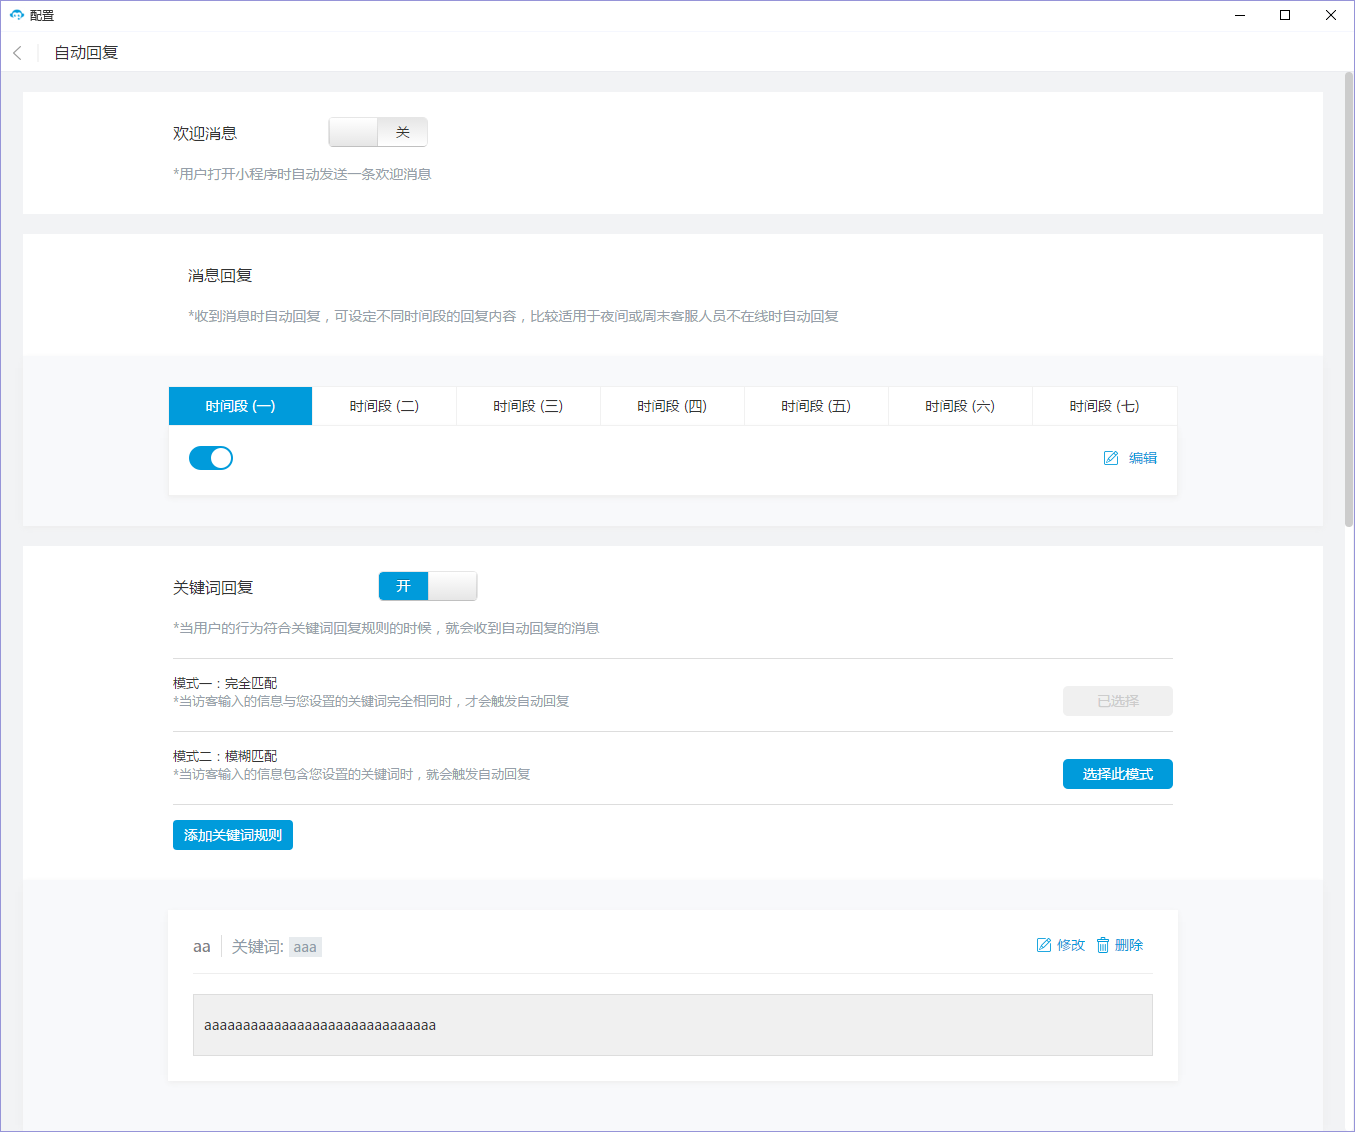The width and height of the screenshot is (1355, 1132).
Task: Go to 时间段 (五) tab
Action: 816,406
